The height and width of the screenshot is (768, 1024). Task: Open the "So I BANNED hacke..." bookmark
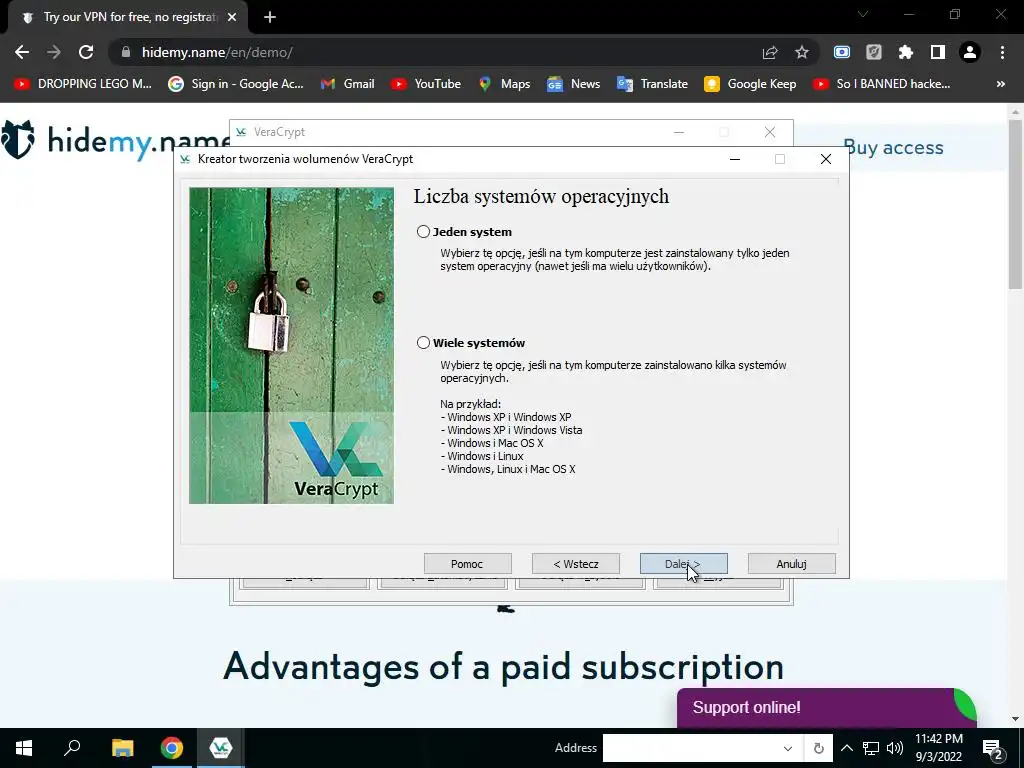pyautogui.click(x=882, y=84)
